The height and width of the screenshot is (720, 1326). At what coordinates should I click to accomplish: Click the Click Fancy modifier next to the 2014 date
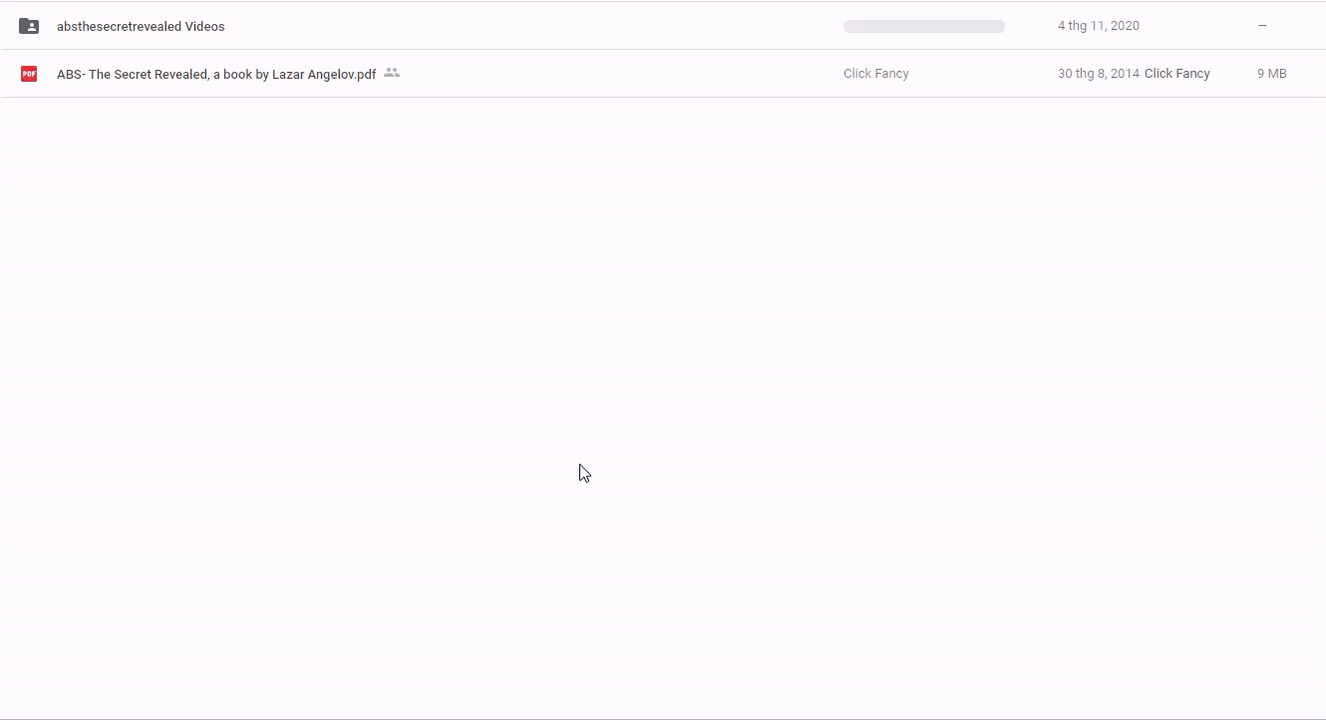tap(1177, 73)
